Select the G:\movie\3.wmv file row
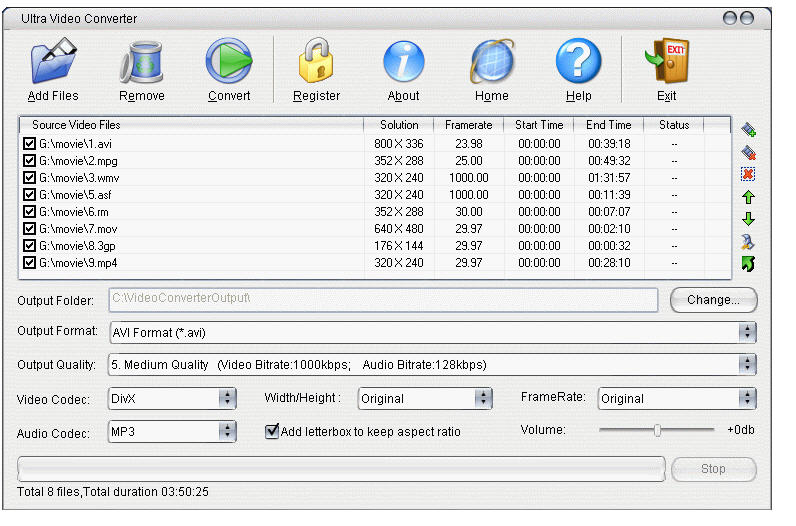This screenshot has width=796, height=526. click(x=375, y=178)
